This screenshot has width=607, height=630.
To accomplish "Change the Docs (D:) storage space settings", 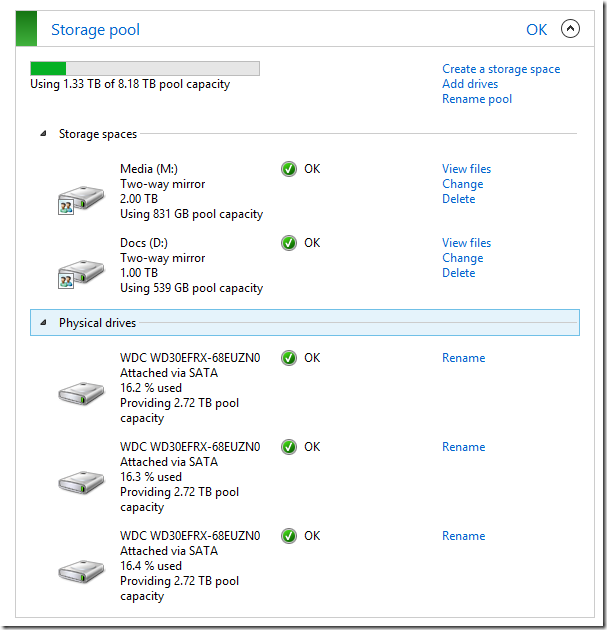I will pos(462,258).
